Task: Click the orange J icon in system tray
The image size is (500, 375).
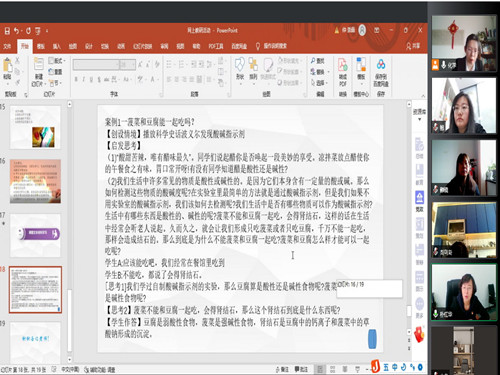Action: pos(376,367)
